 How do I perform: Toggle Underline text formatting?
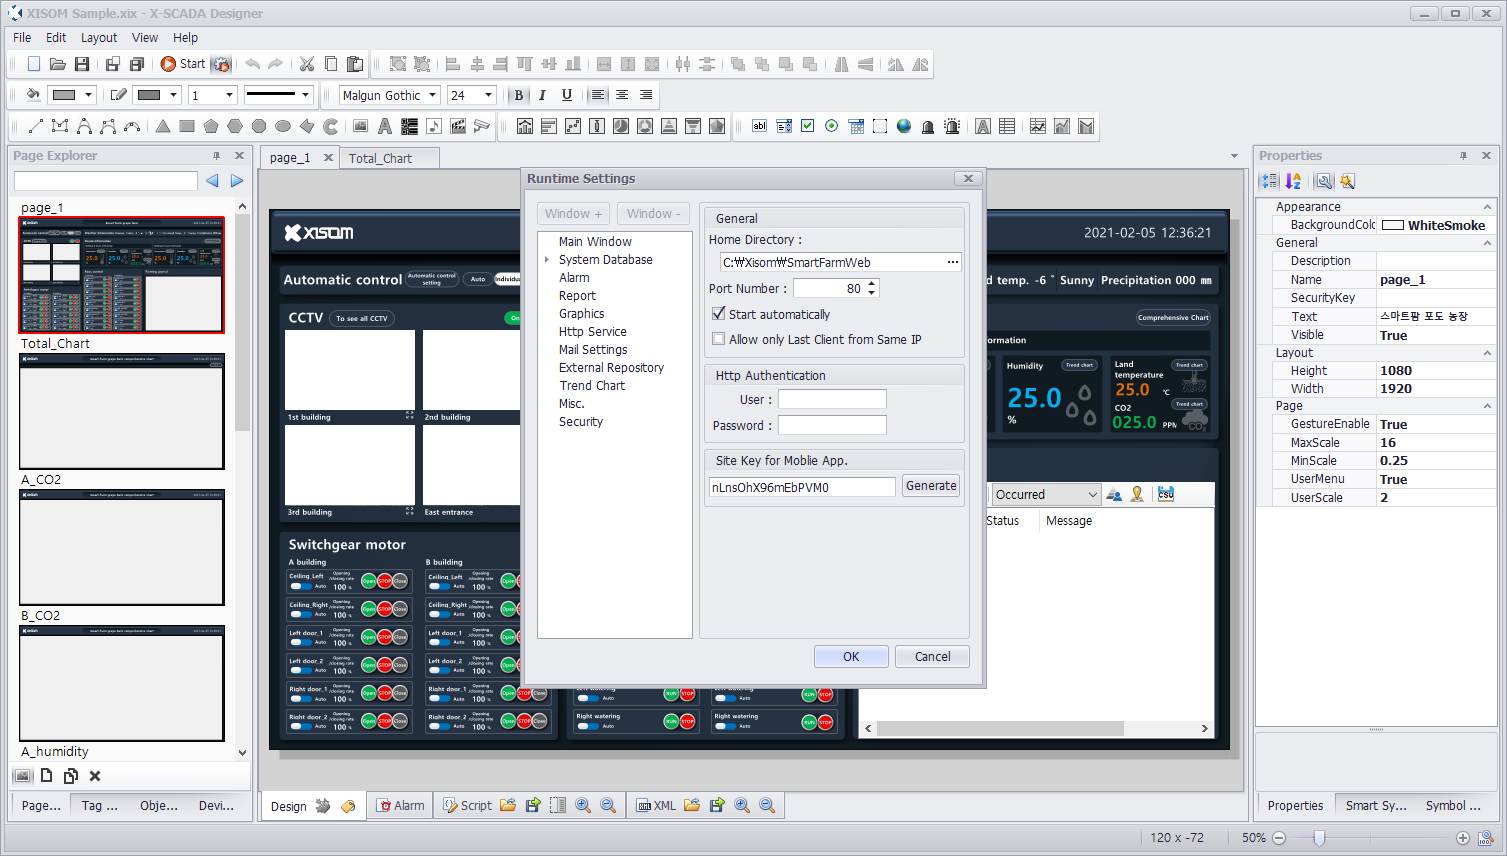tap(567, 95)
